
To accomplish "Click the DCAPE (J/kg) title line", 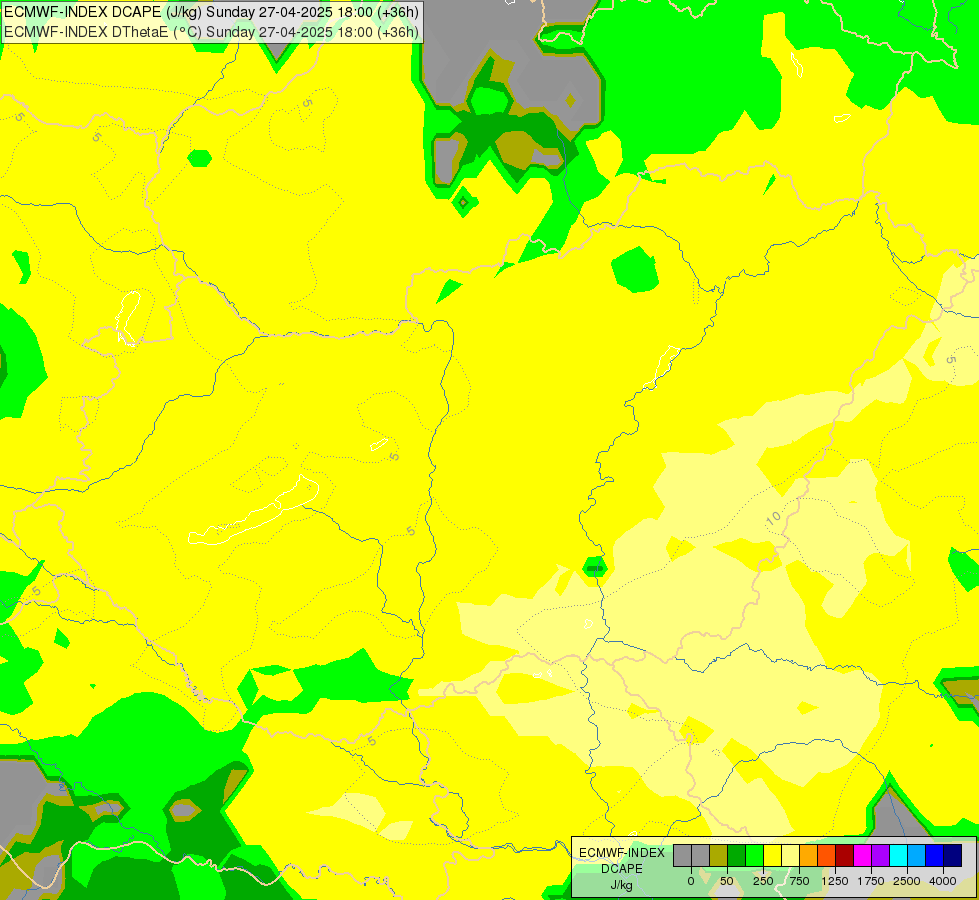I will point(212,12).
